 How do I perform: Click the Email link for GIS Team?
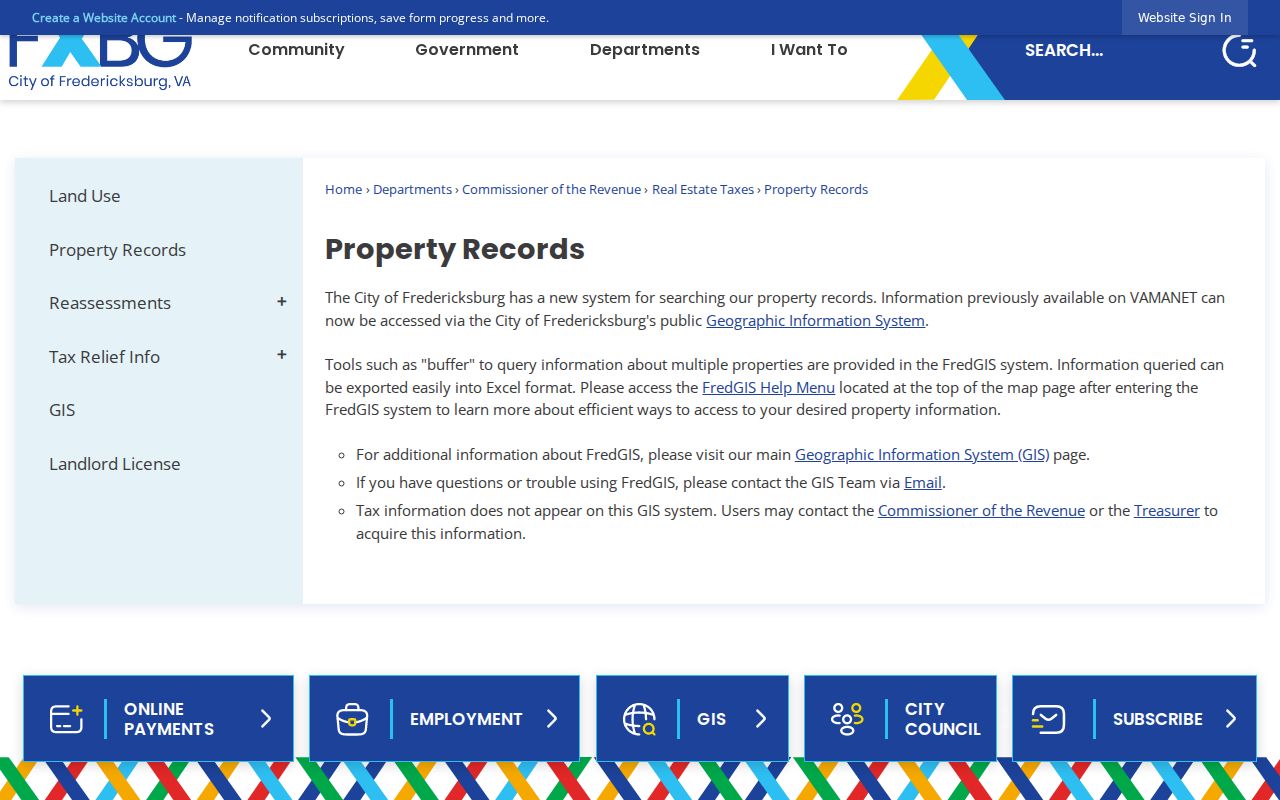(923, 483)
